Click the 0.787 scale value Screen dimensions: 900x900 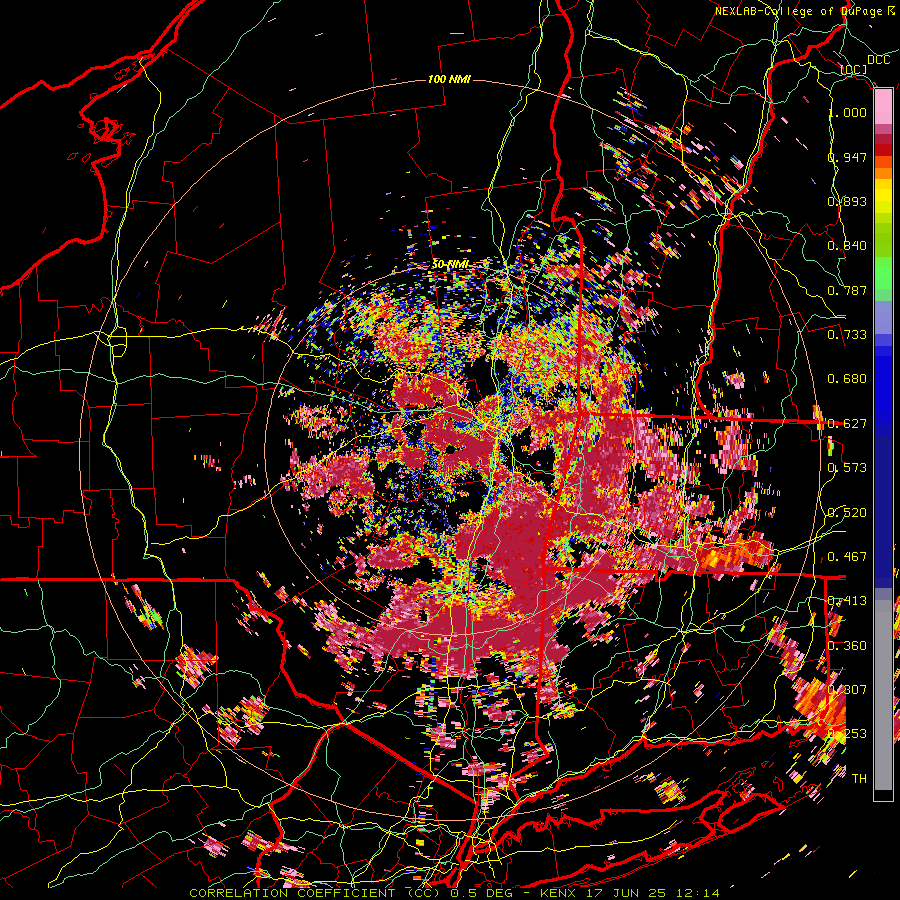[x=847, y=290]
